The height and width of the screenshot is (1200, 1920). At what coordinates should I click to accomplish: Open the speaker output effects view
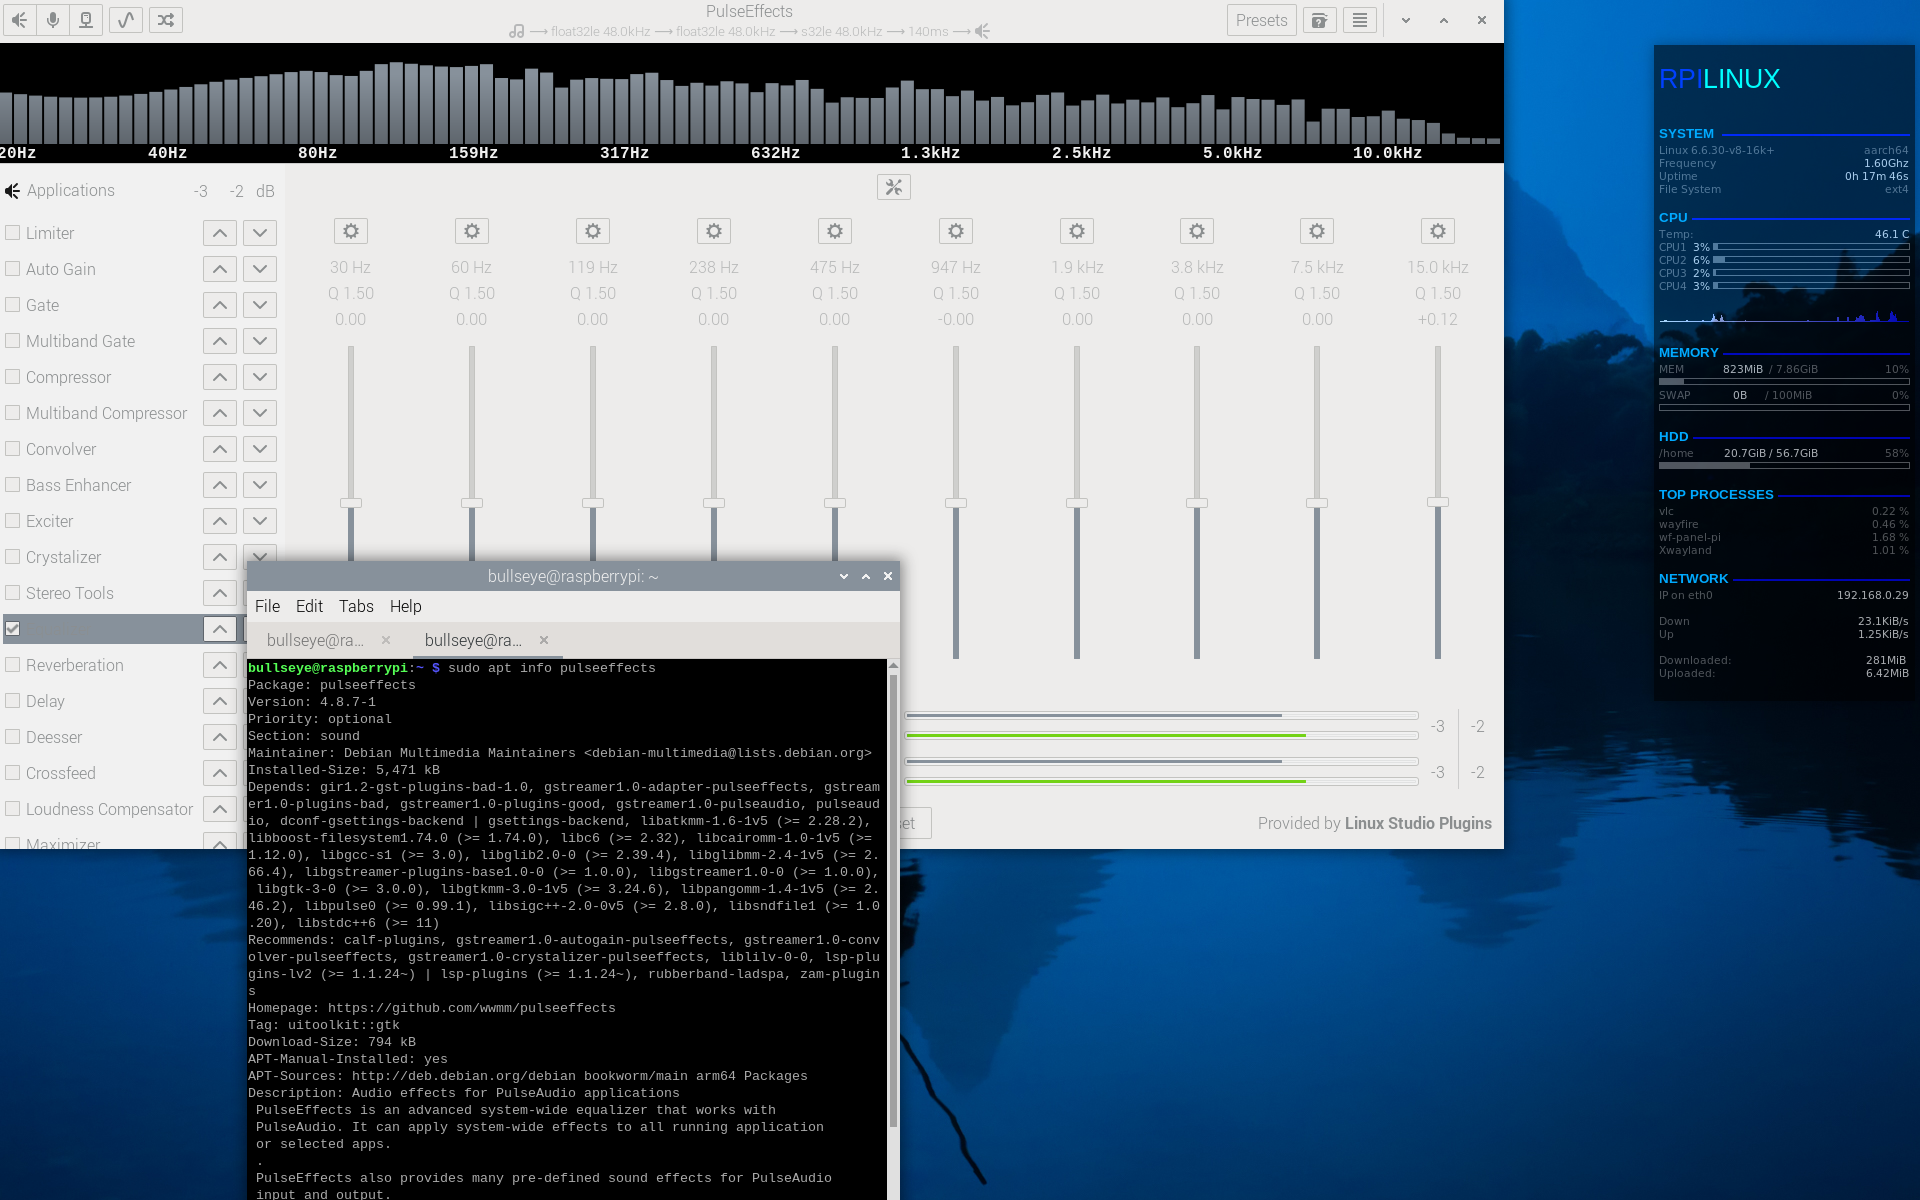pyautogui.click(x=19, y=20)
